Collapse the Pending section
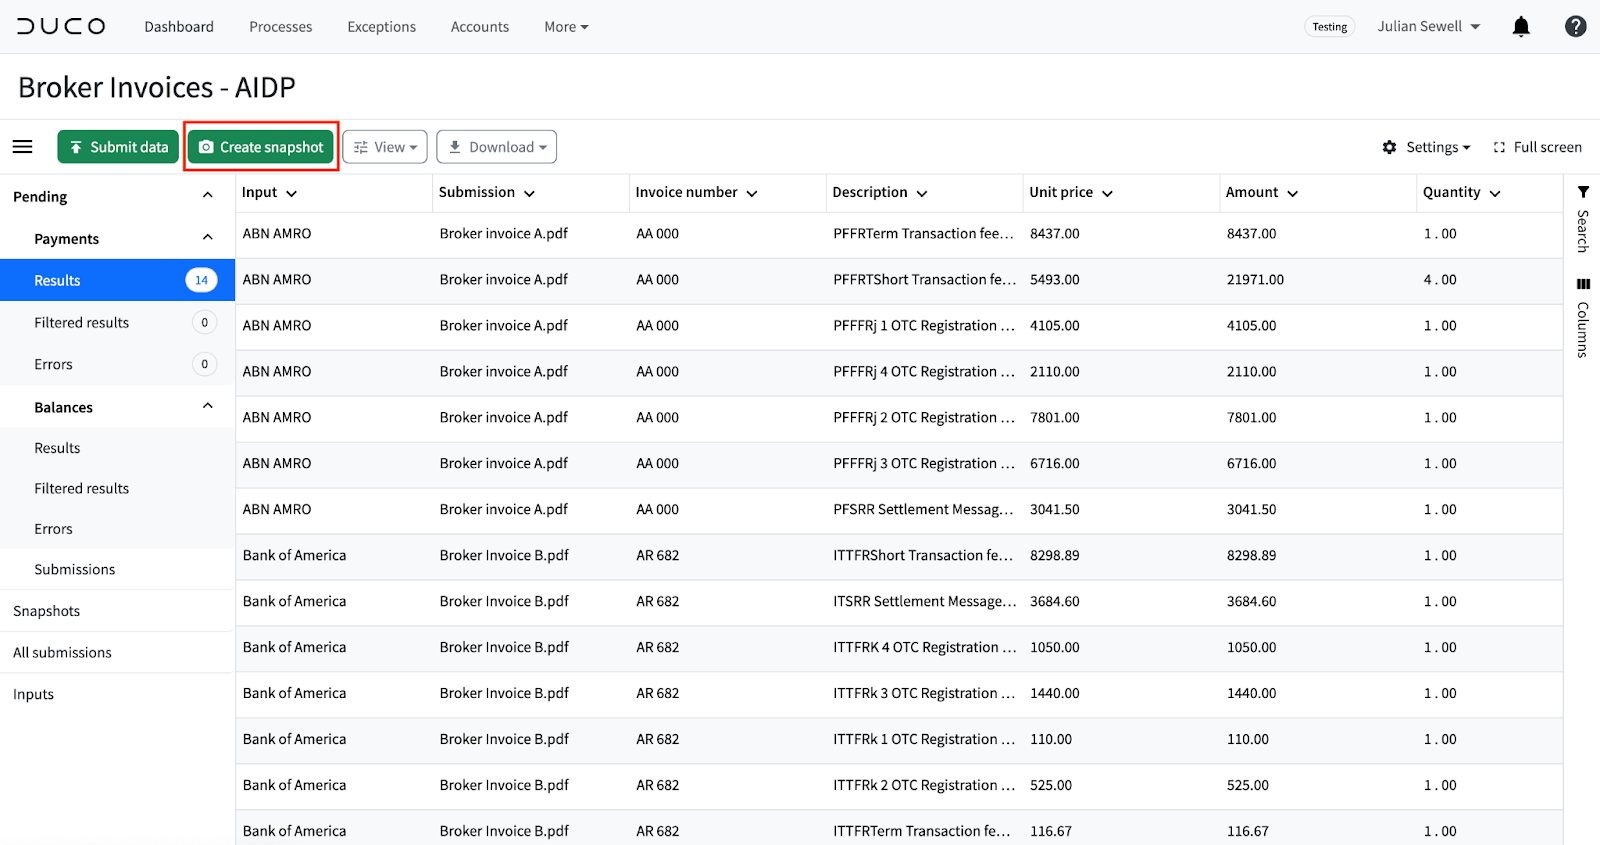 (208, 196)
